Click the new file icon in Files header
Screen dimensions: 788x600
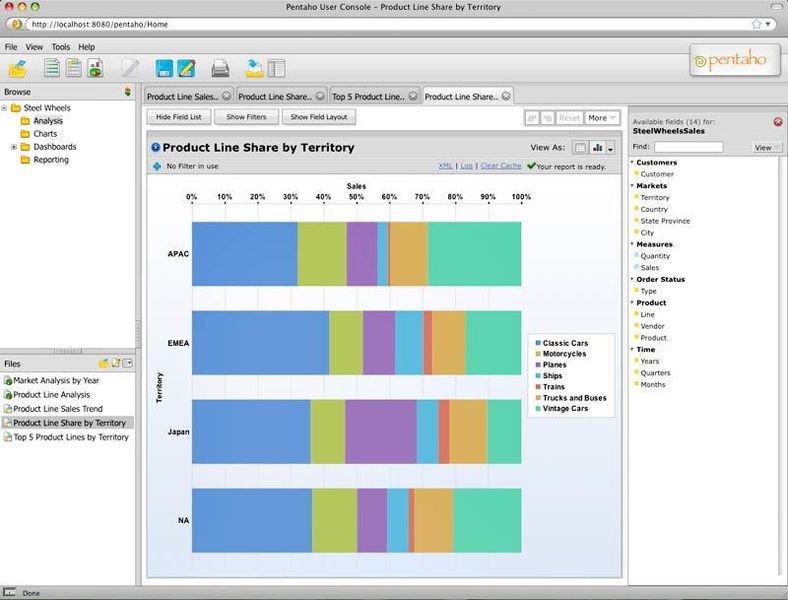coord(116,363)
